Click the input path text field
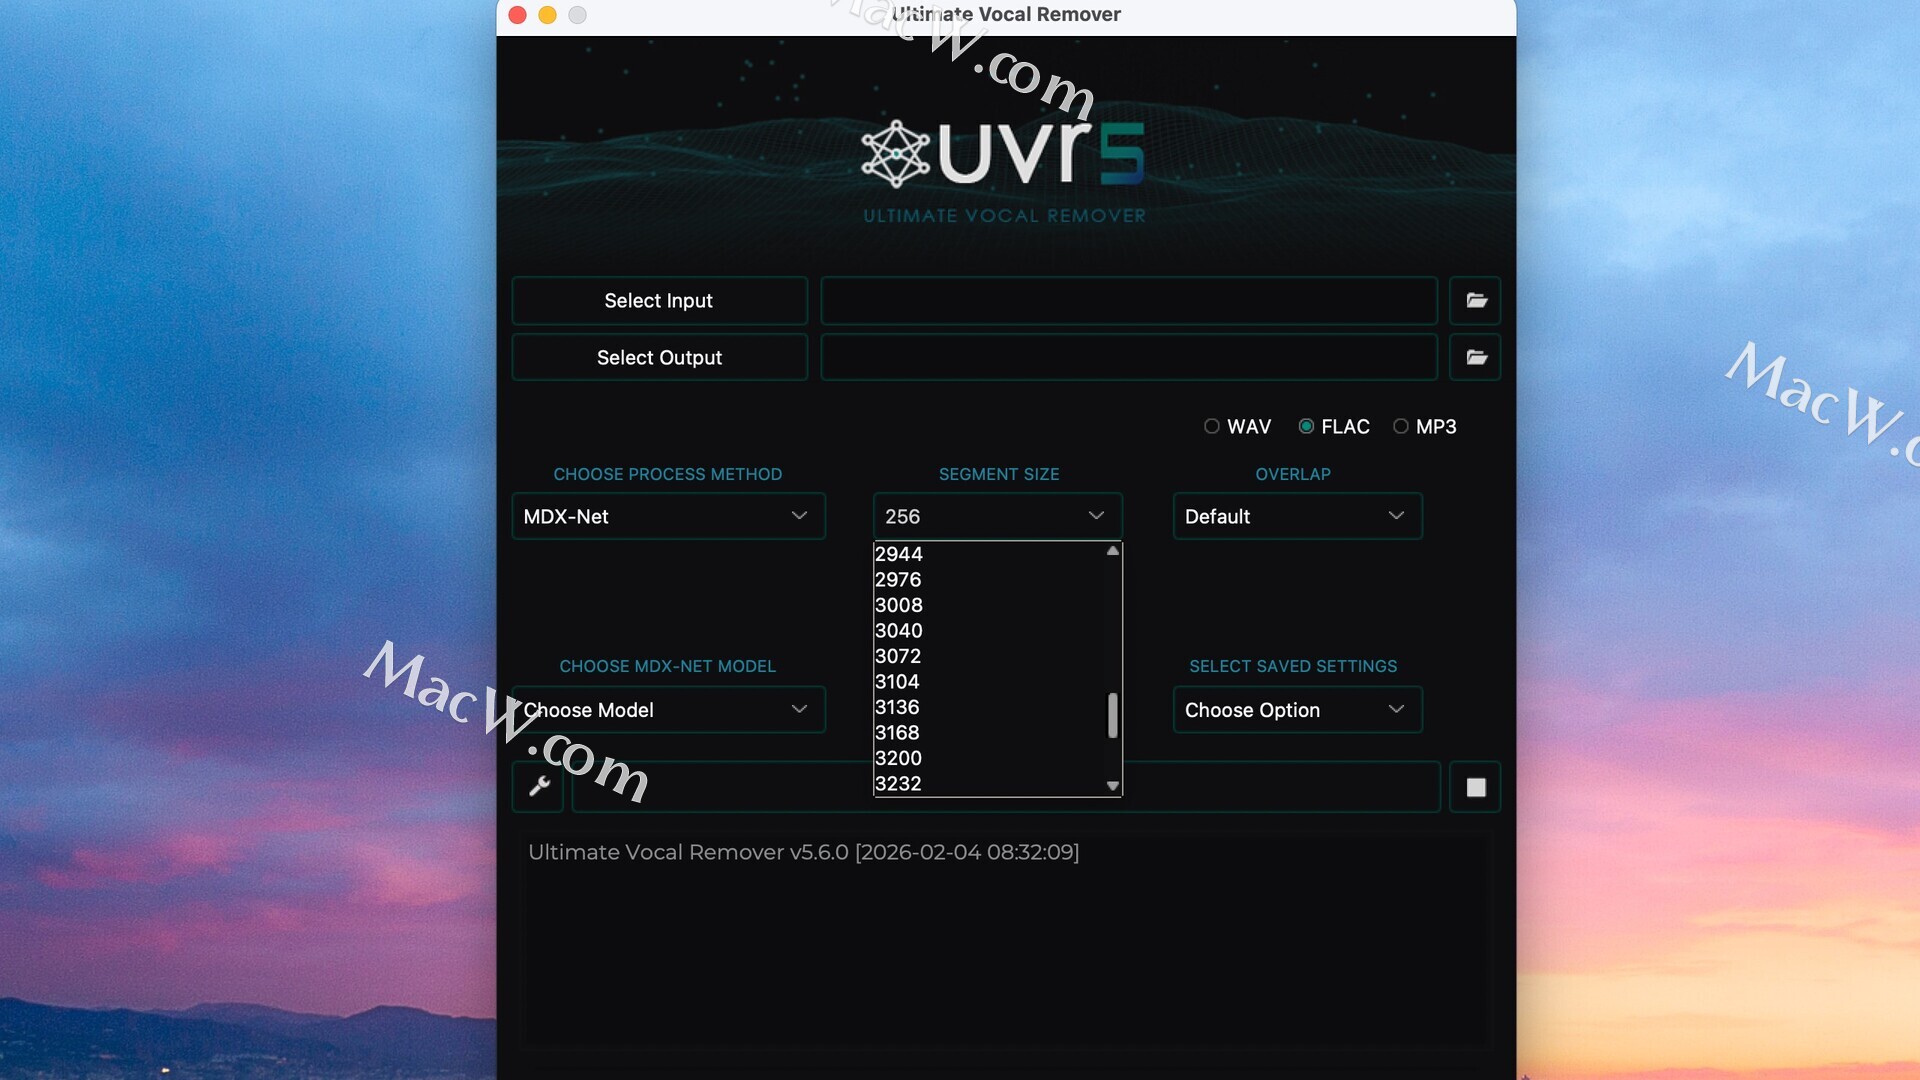The image size is (1920, 1080). tap(1128, 301)
